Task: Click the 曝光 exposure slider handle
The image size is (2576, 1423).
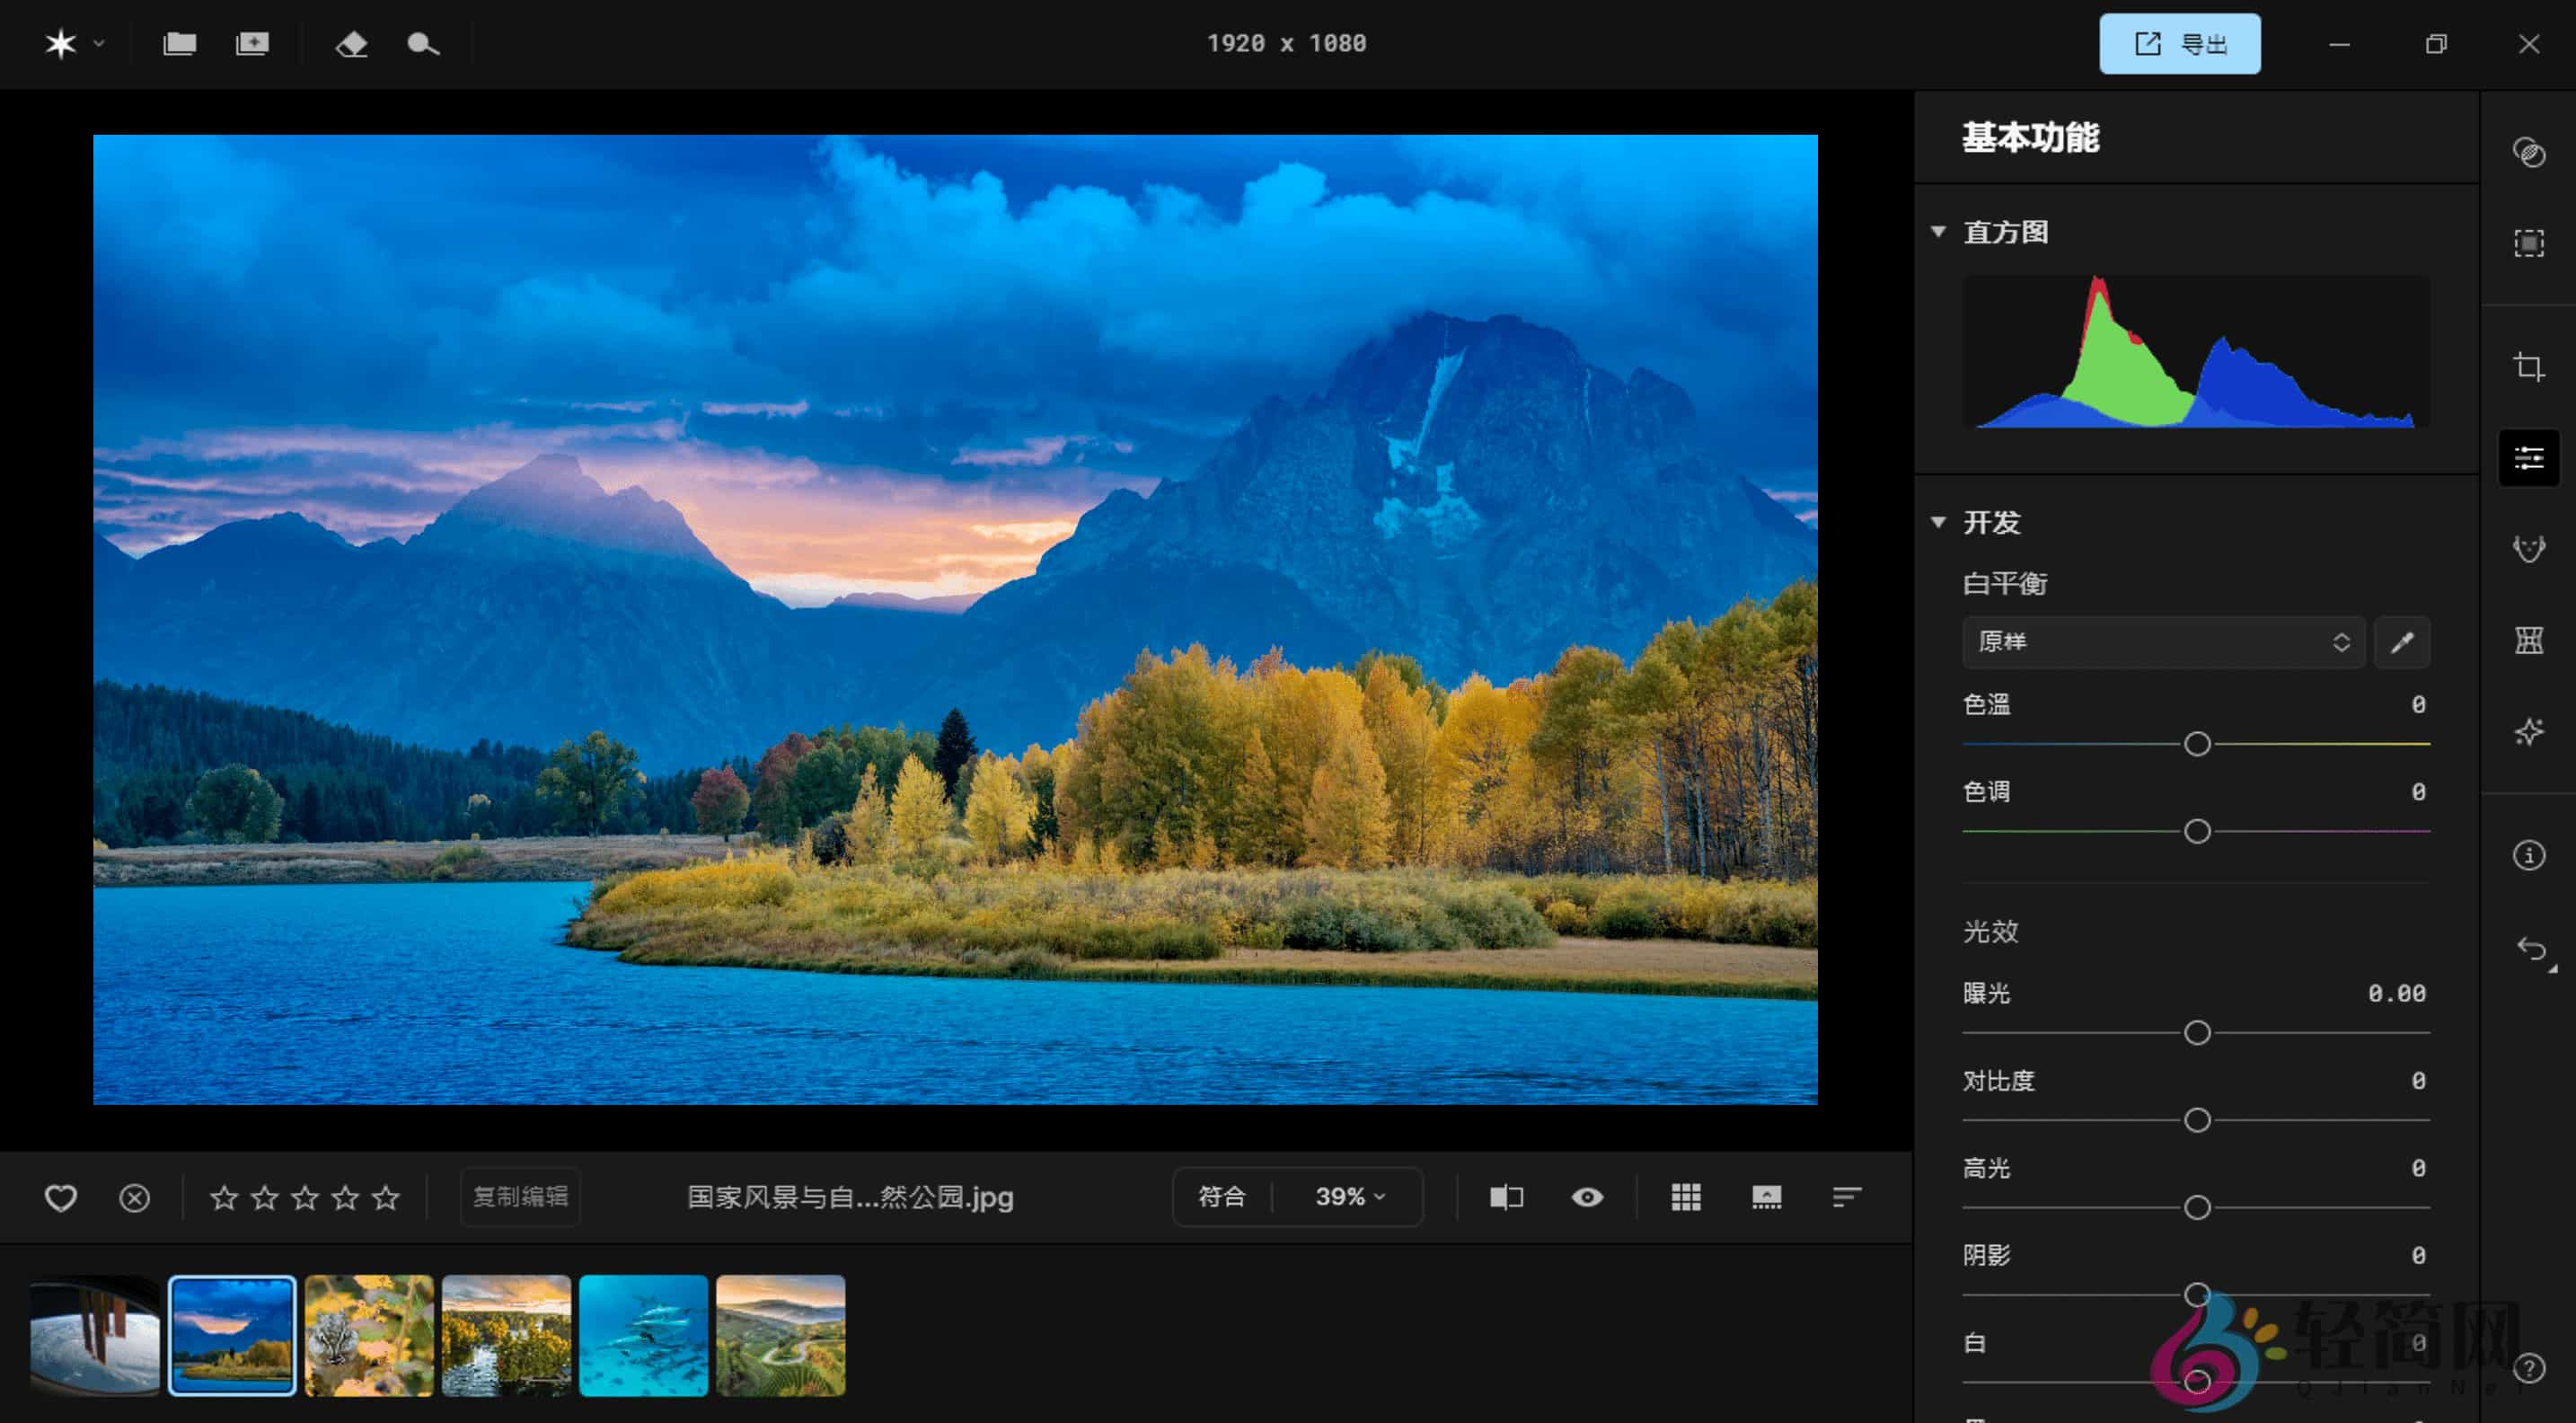Action: pos(2196,1033)
